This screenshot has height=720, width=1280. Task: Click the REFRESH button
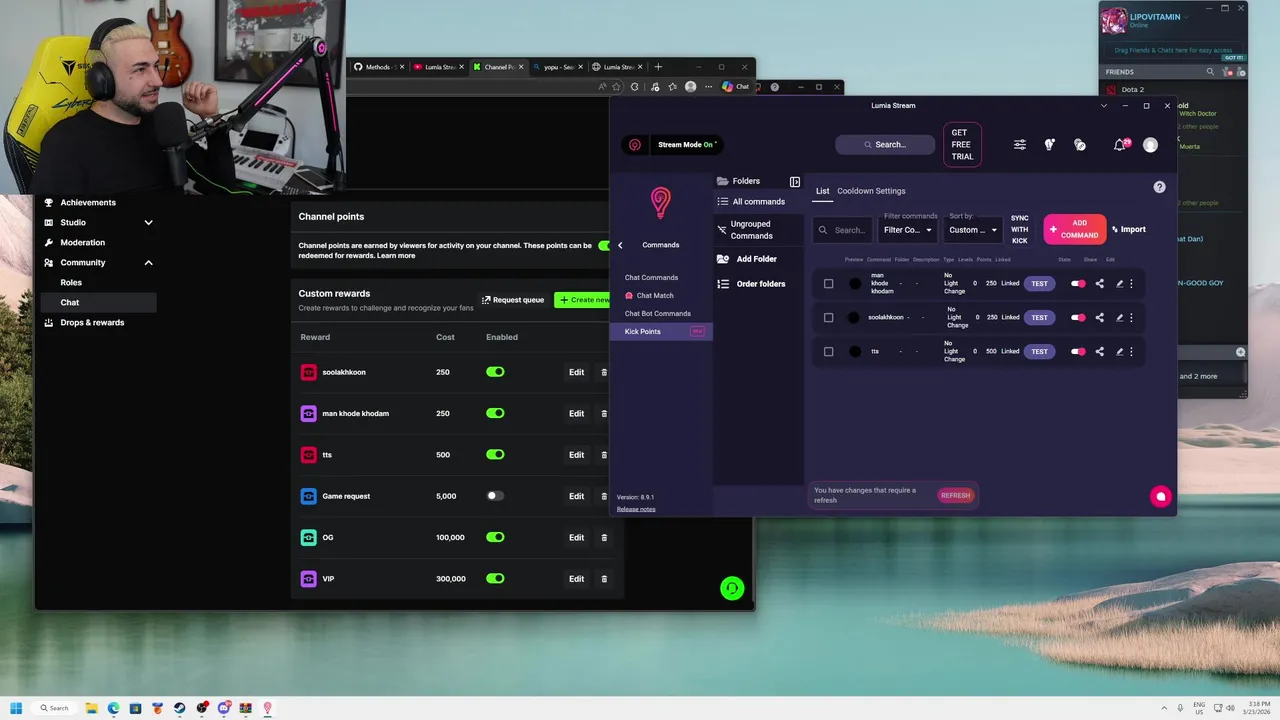(x=955, y=496)
